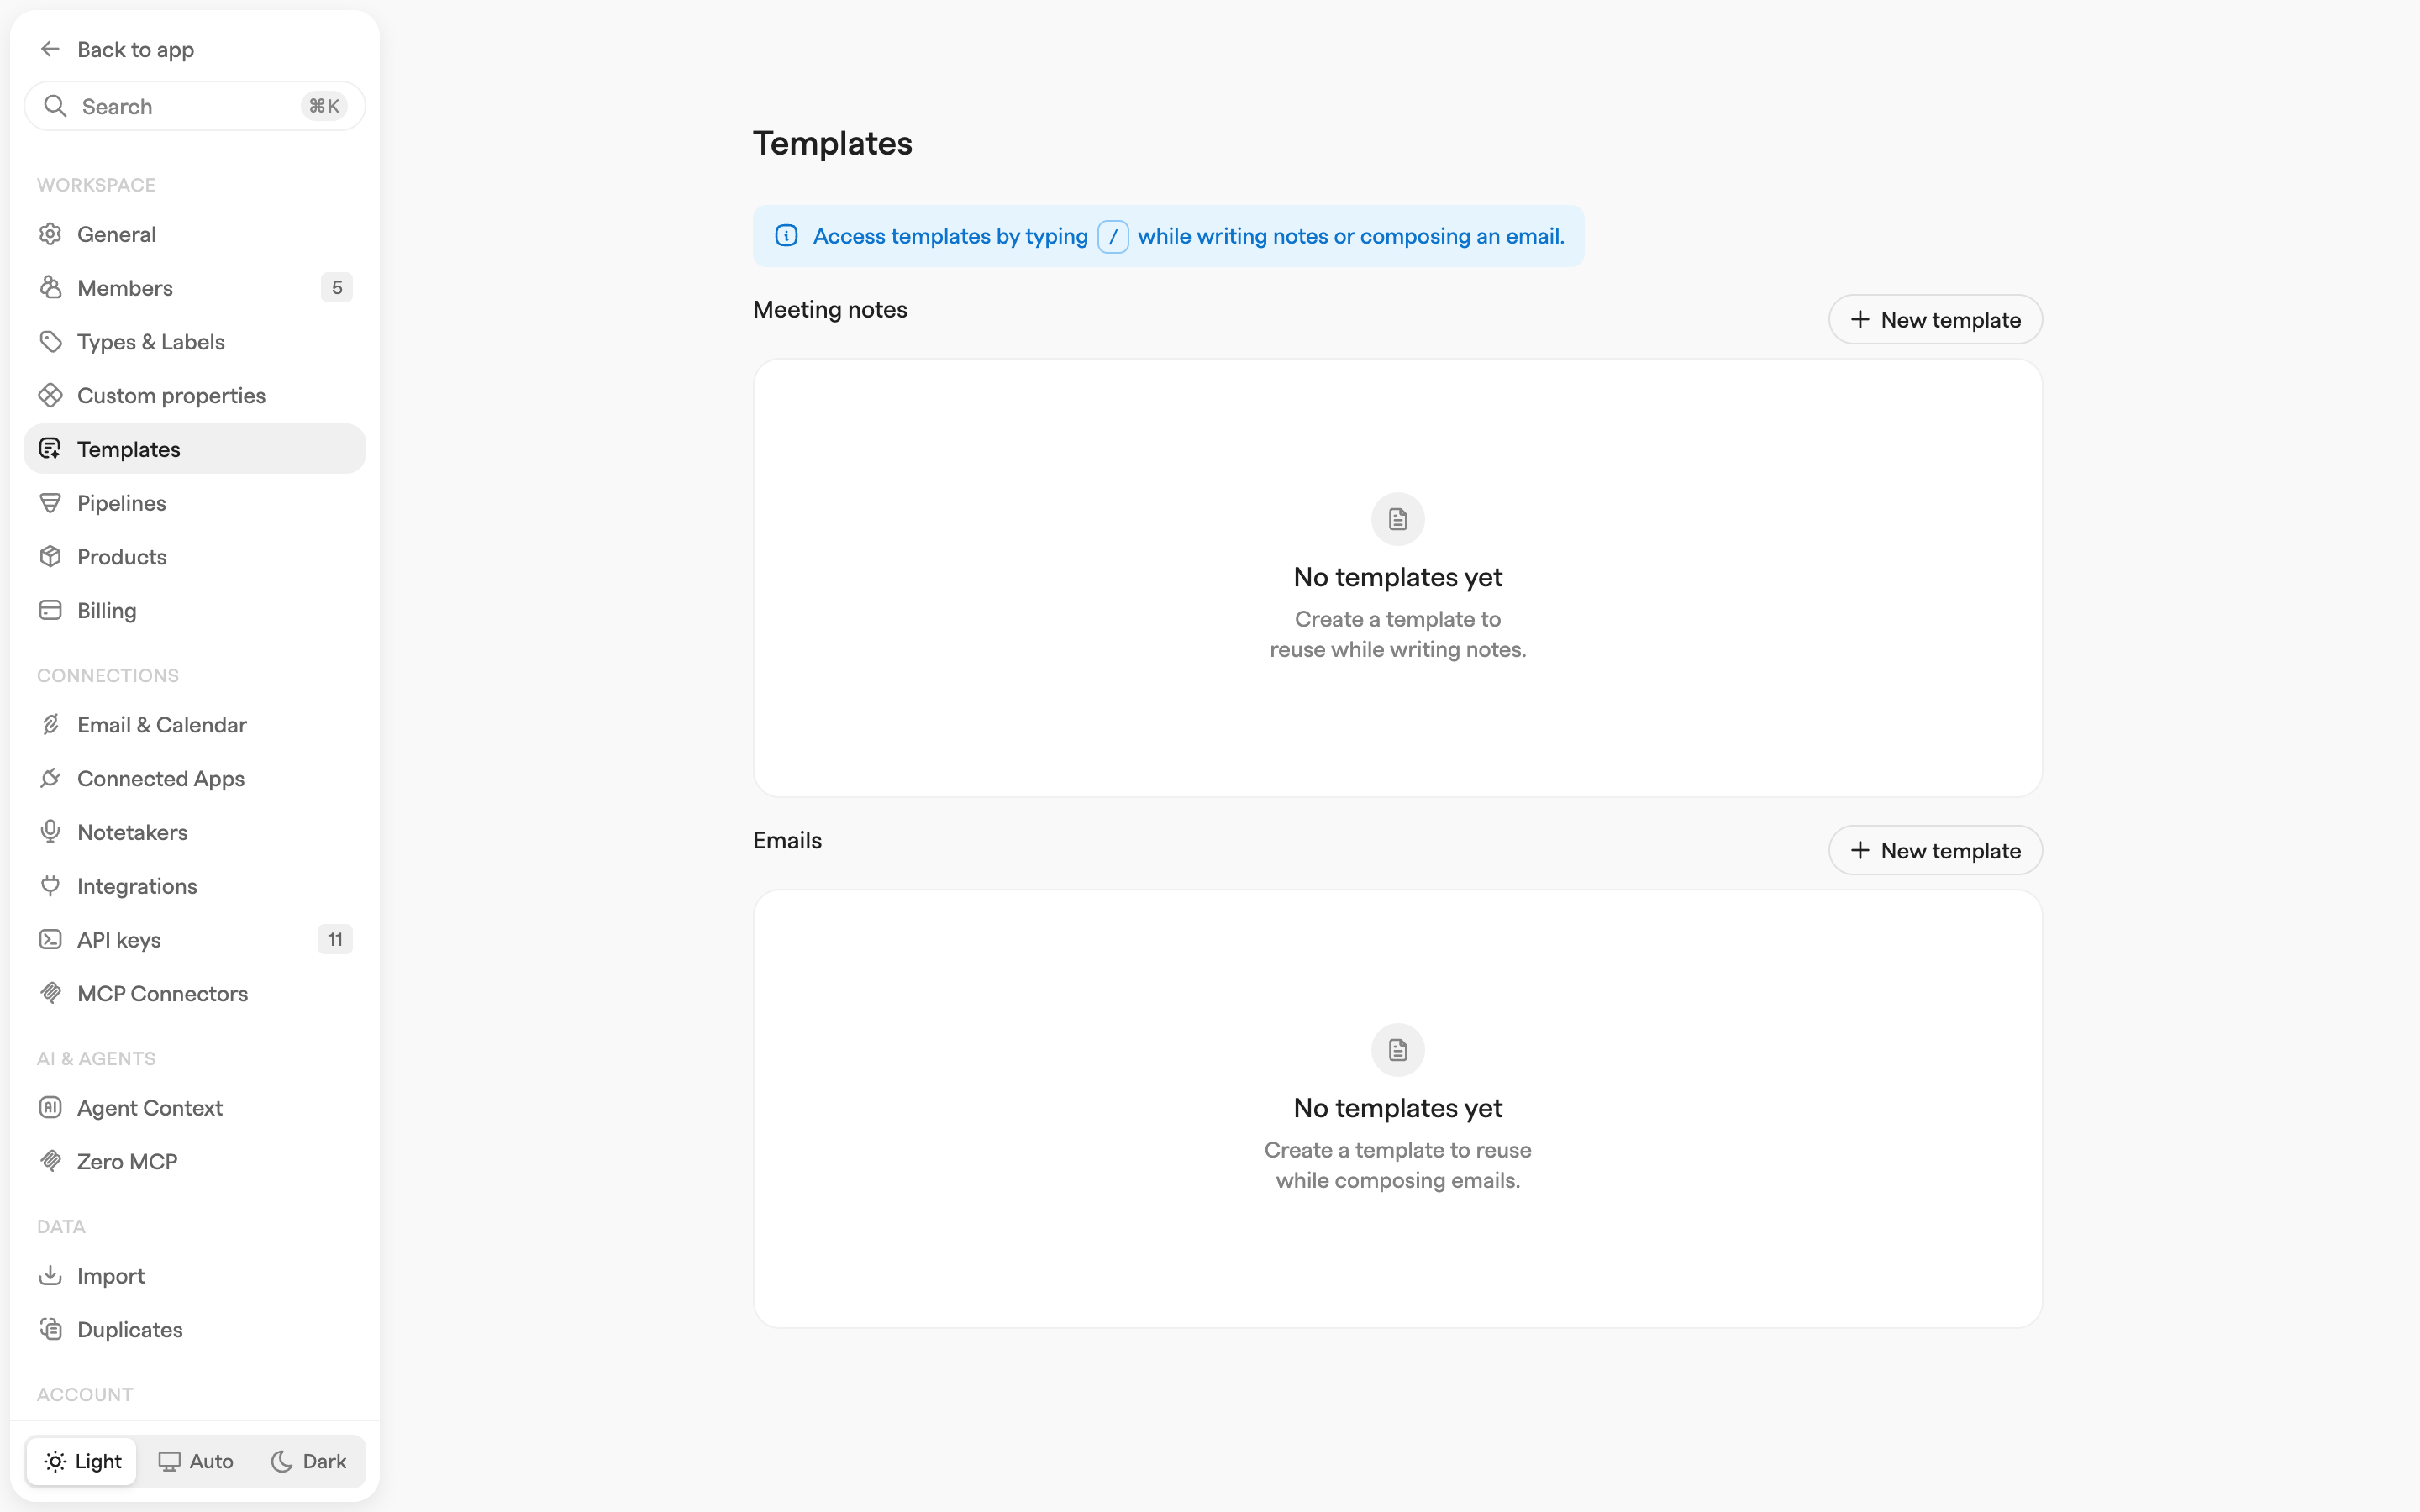Click the Members count badge 5
The height and width of the screenshot is (1512, 2420).
pos(337,288)
